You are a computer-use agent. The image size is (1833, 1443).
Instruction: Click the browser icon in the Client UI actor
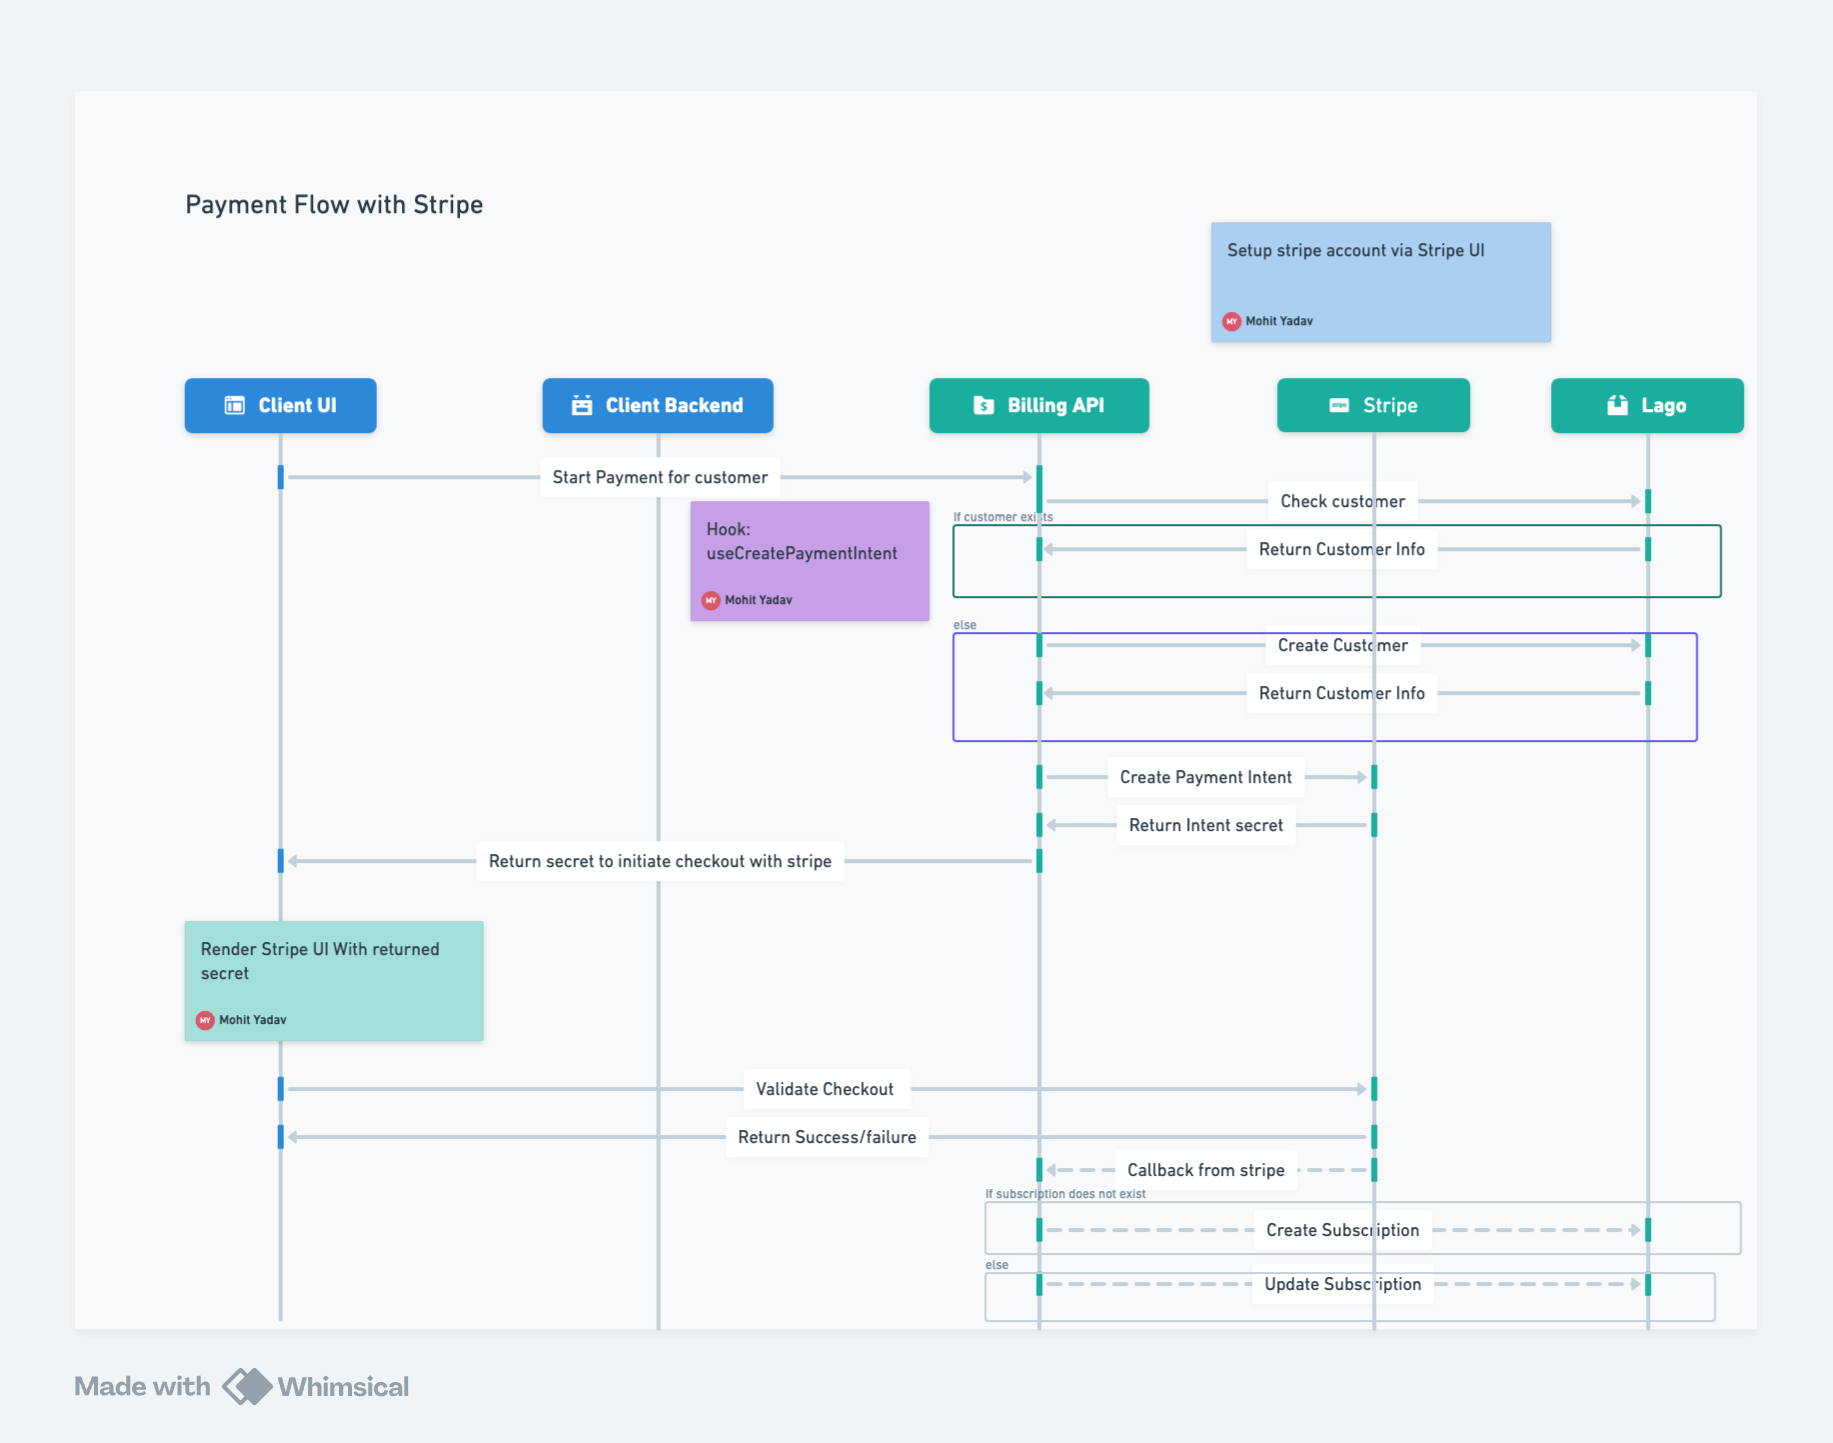tap(234, 405)
